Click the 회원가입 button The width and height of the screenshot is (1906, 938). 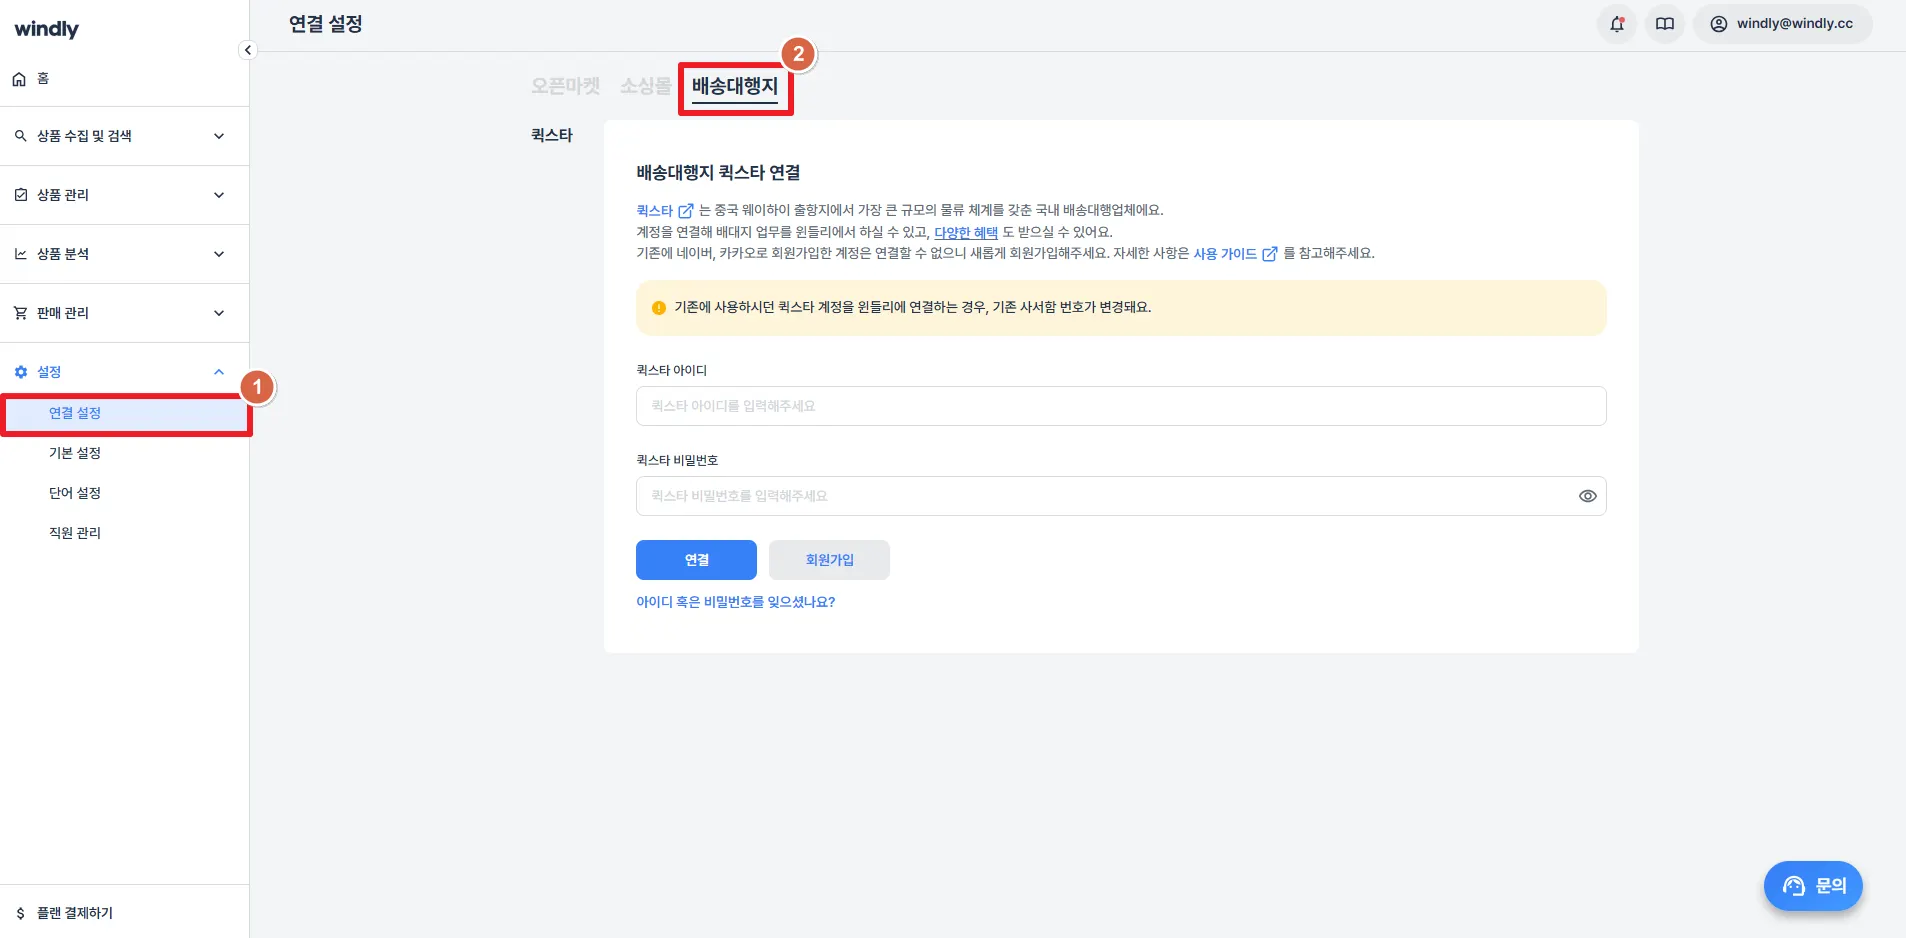point(829,560)
